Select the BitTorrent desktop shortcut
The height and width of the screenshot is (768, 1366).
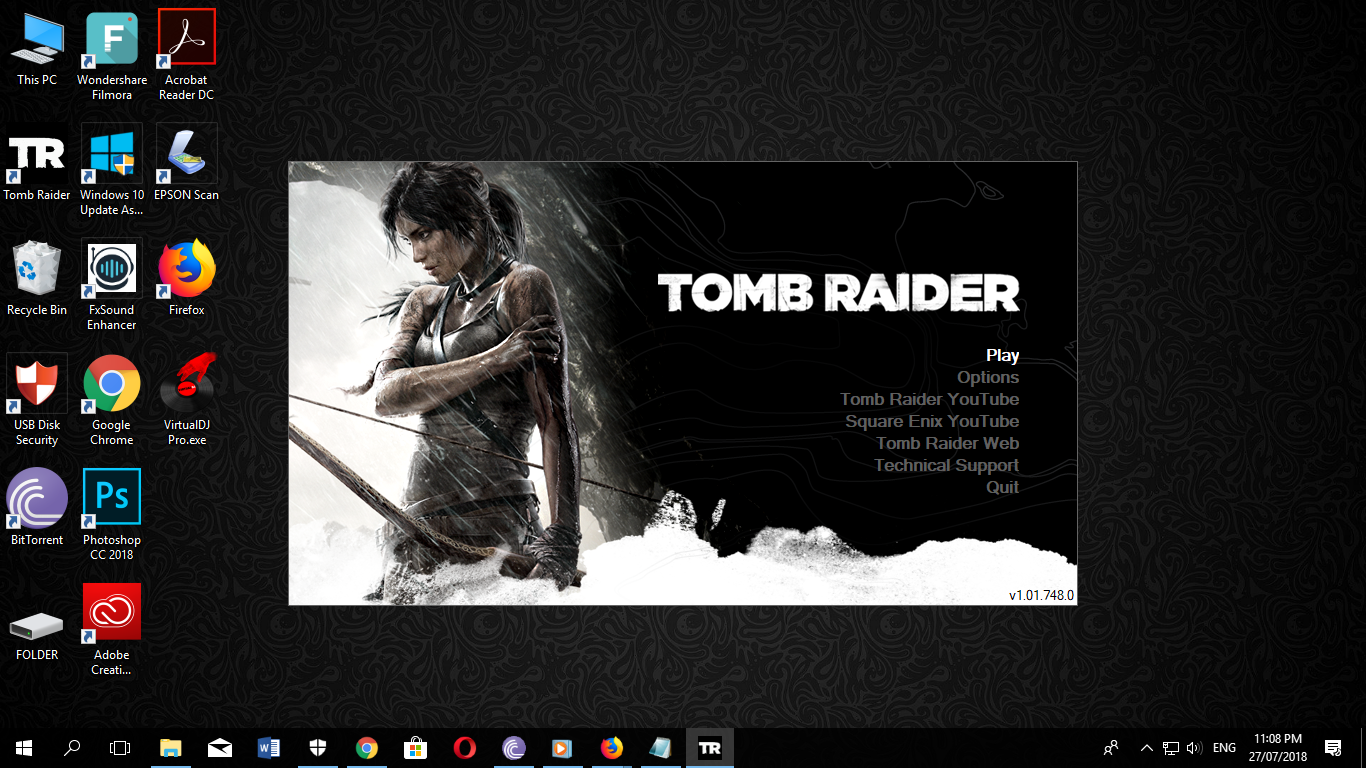(x=37, y=508)
